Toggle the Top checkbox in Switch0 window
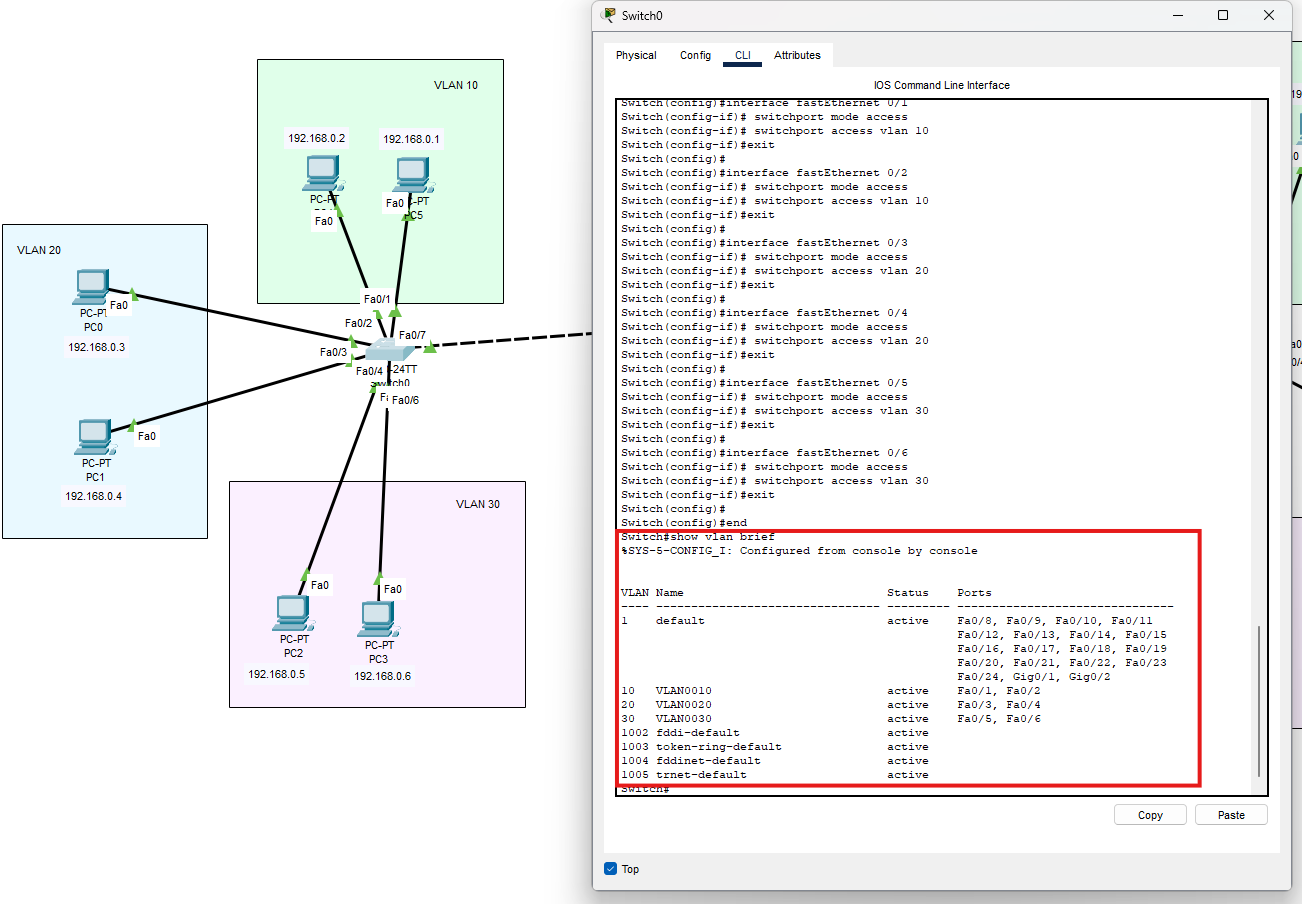 (x=611, y=869)
